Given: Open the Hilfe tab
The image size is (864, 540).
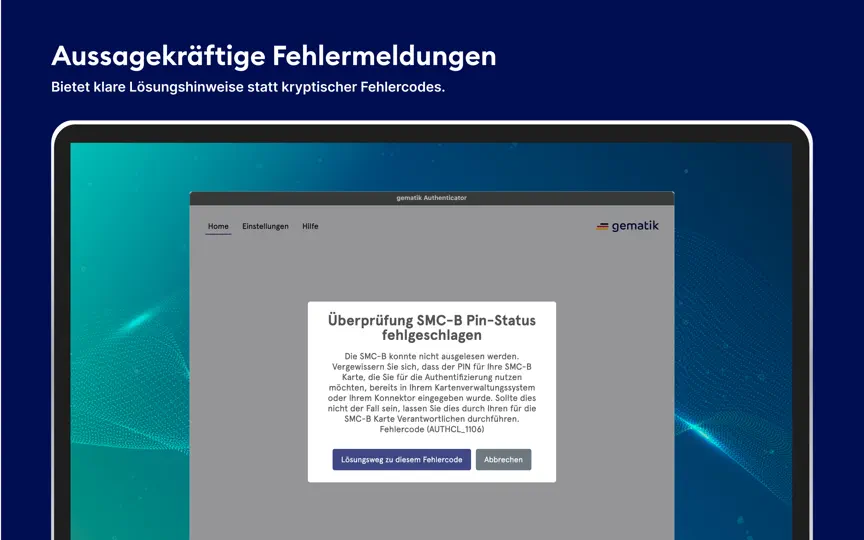Looking at the screenshot, I should click(x=310, y=226).
